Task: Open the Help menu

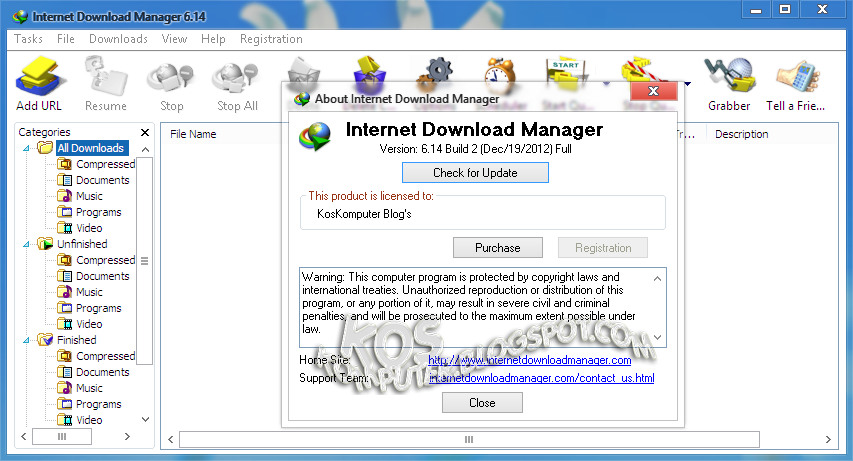Action: coord(213,39)
